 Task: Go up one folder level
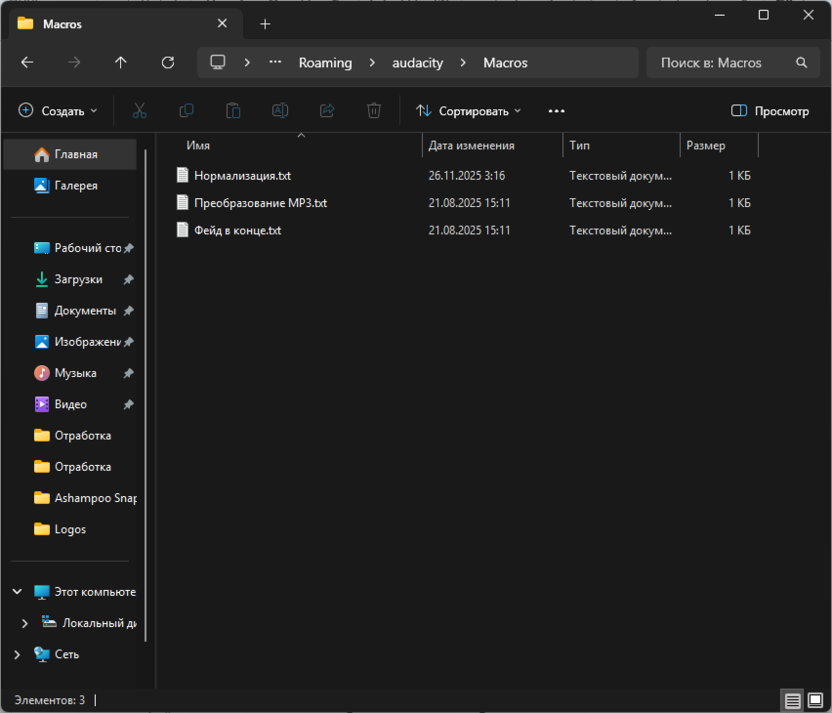tap(121, 62)
